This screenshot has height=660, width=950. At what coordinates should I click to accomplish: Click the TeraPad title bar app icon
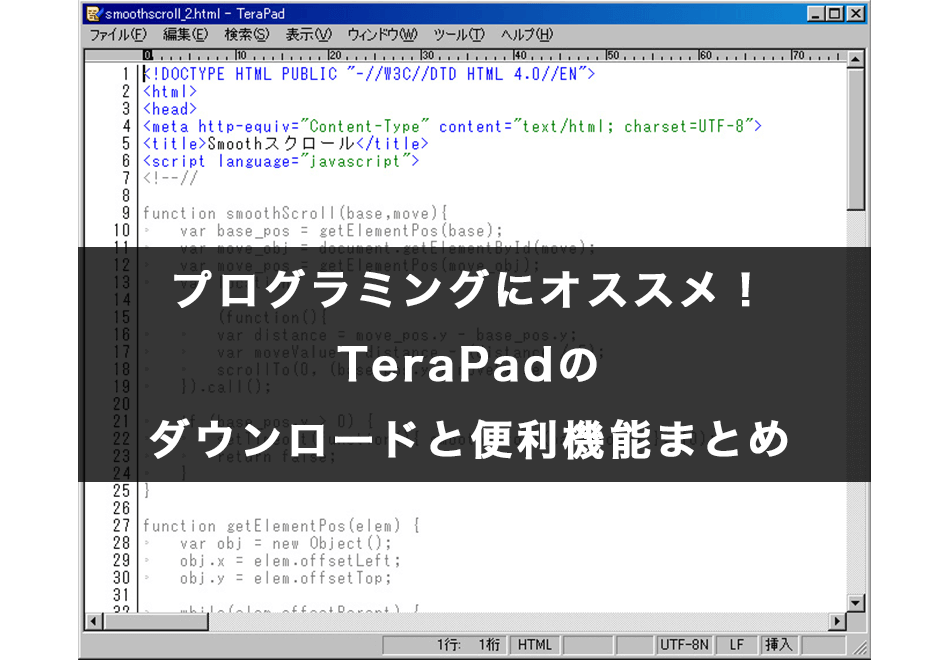coord(93,13)
